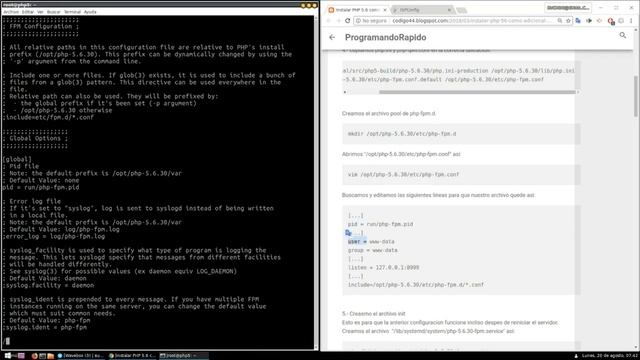Click the zoom magnifier icon in the address bar
Viewport: 640px width, 360px height.
tap(560, 20)
